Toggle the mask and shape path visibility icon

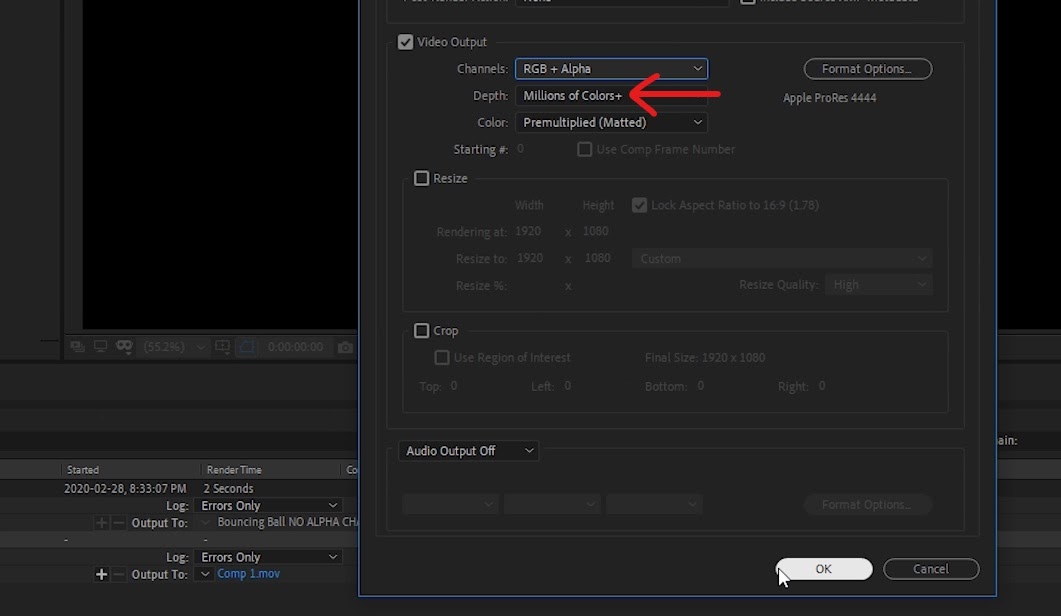tap(247, 347)
